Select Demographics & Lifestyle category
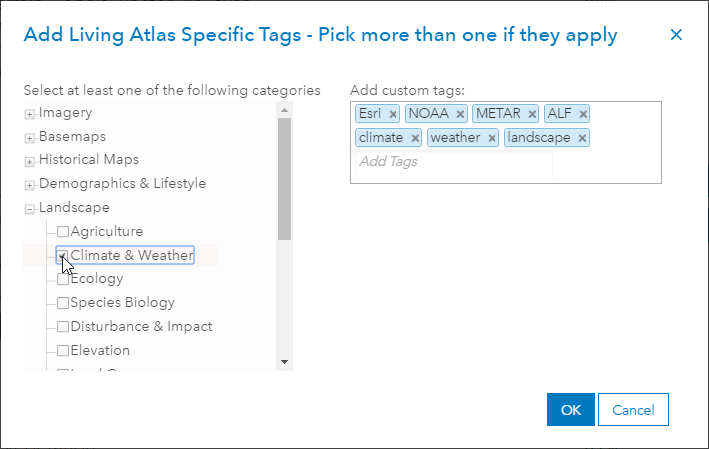709x449 pixels. 122,184
